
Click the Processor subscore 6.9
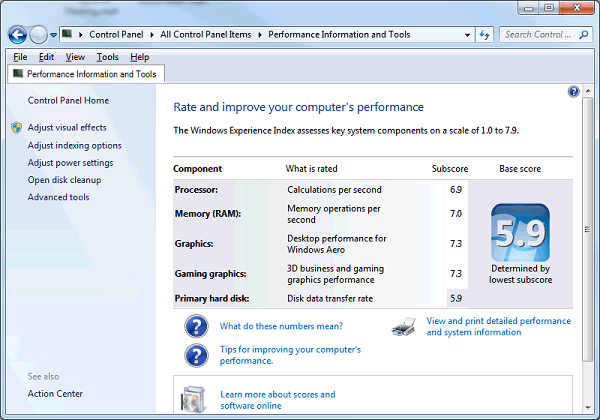tap(456, 190)
